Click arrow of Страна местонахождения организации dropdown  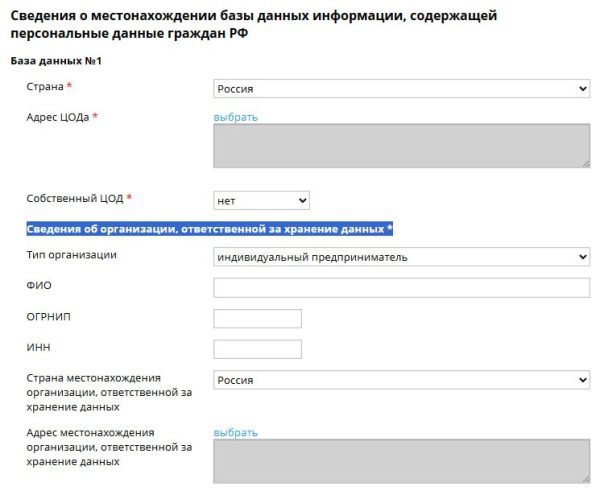[x=582, y=380]
